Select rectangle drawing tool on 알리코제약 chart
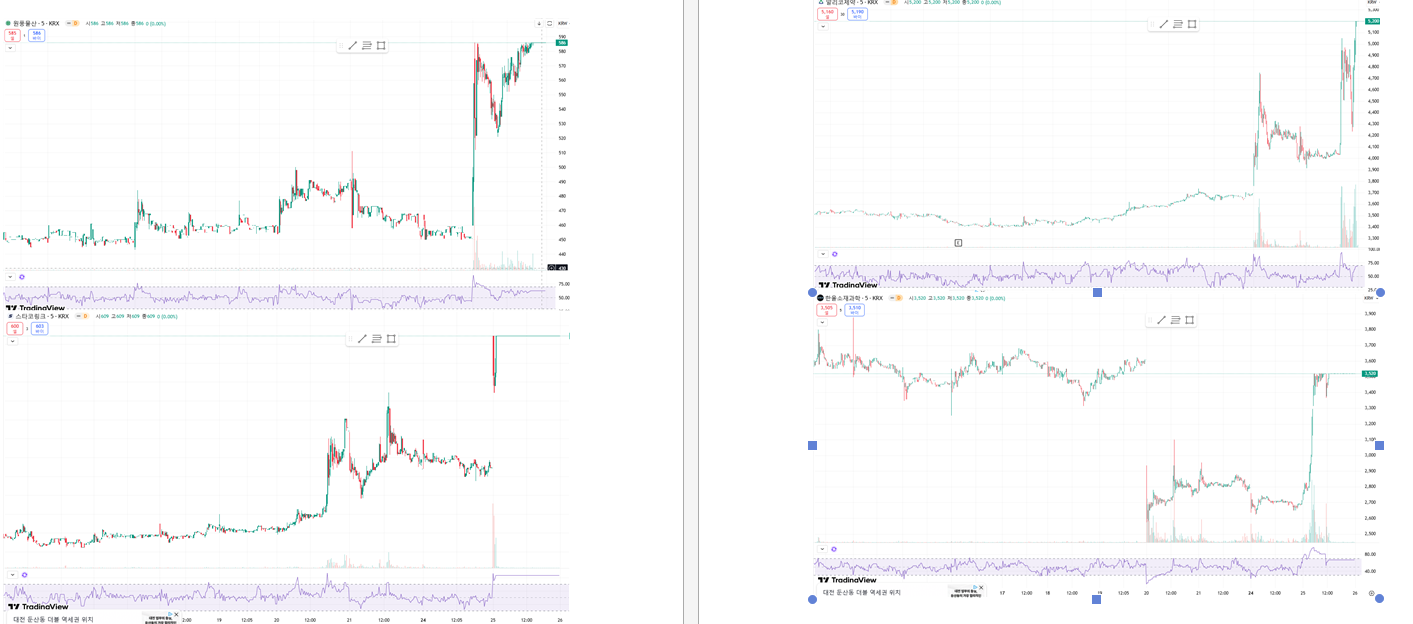The height and width of the screenshot is (624, 1413). pyautogui.click(x=1192, y=24)
